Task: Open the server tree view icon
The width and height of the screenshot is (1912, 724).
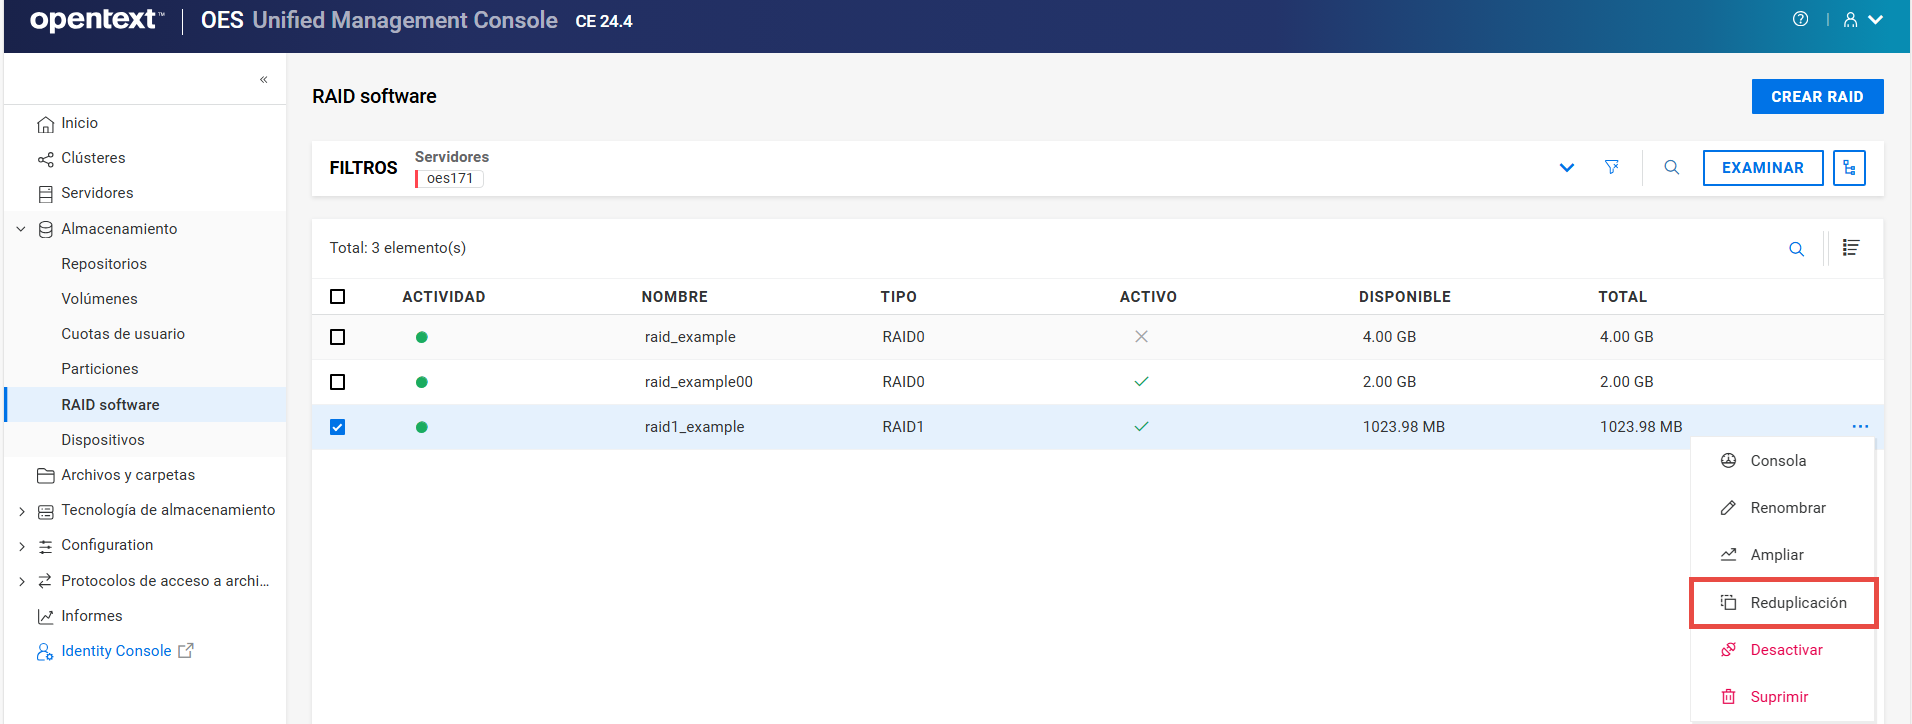Action: coord(1849,168)
